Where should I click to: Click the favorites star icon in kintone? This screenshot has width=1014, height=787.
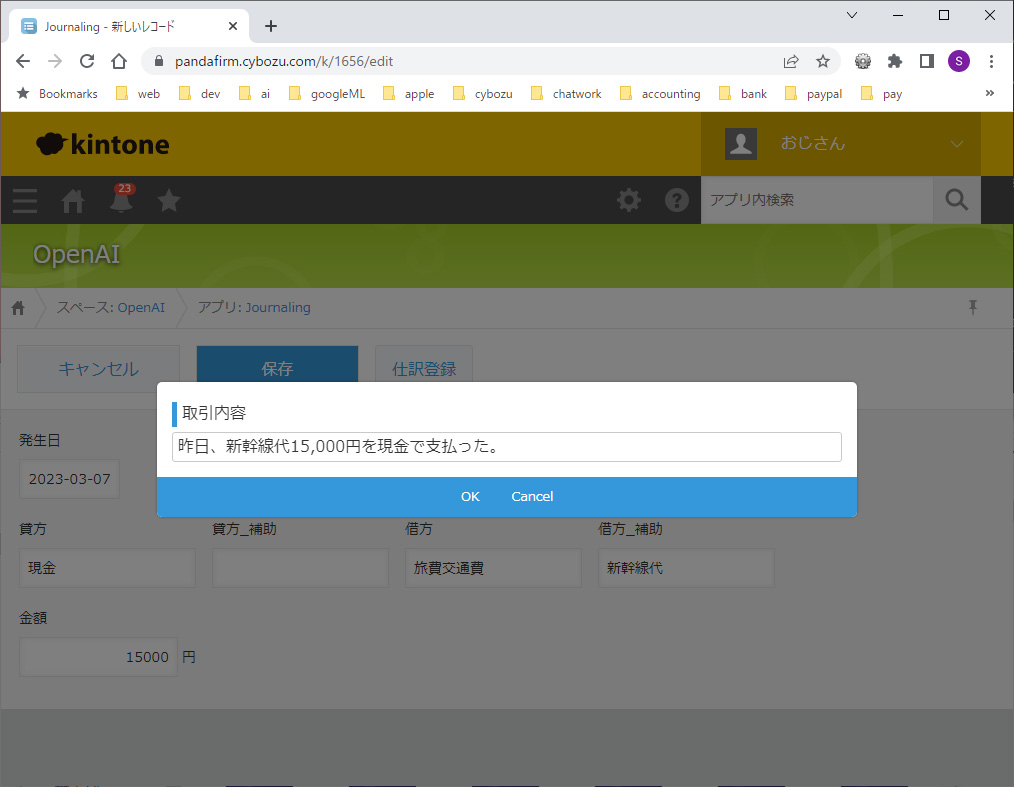pyautogui.click(x=169, y=201)
